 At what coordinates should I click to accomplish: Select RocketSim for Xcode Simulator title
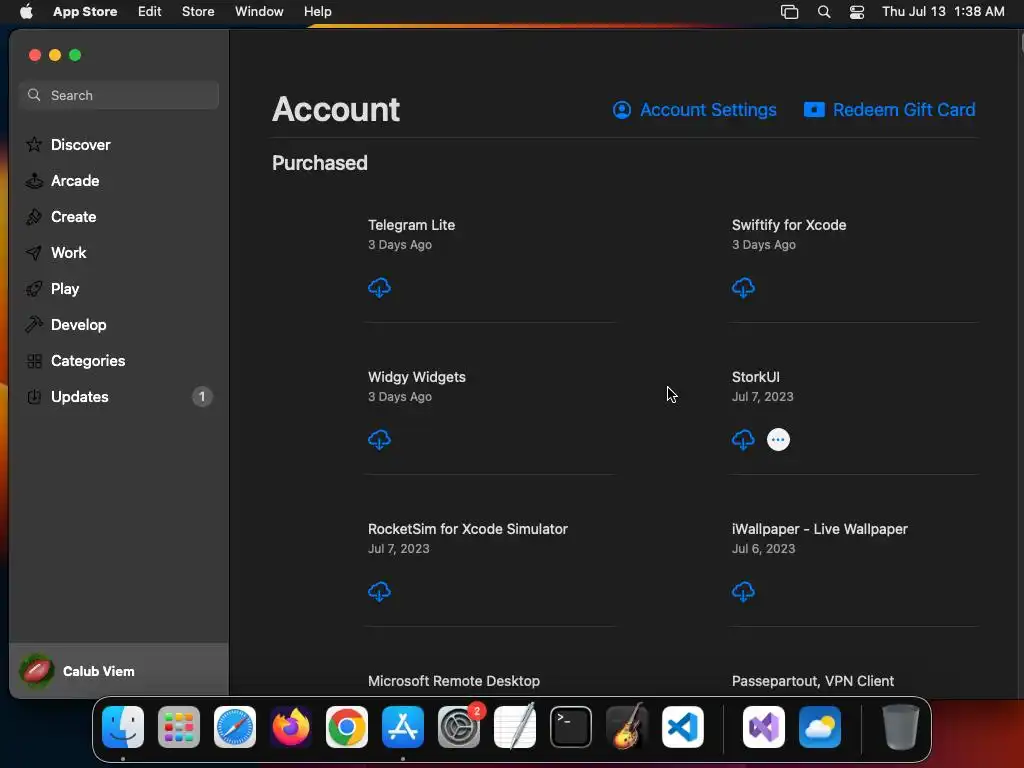[x=468, y=529]
